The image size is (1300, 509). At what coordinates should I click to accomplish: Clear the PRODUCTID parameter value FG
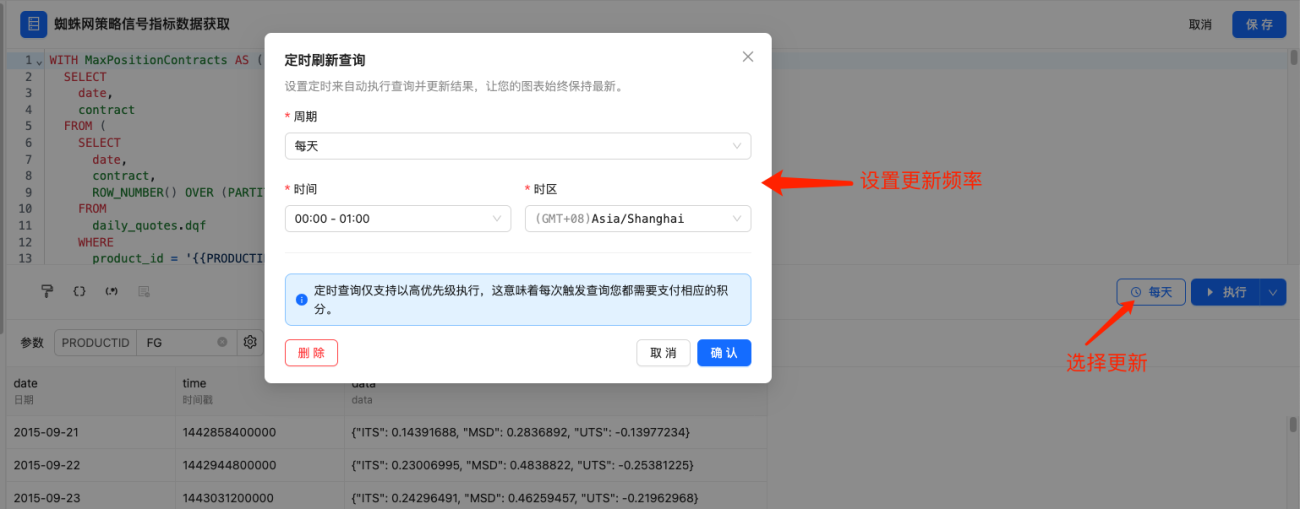click(x=223, y=342)
